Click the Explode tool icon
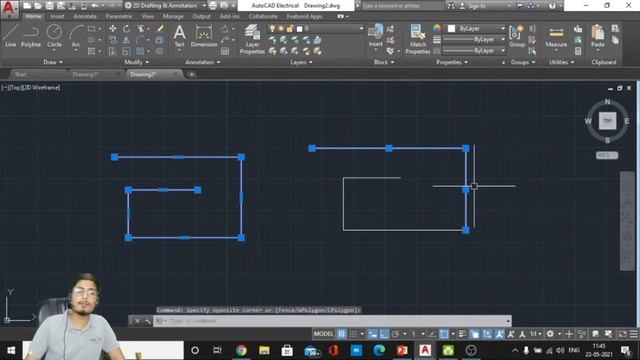The height and width of the screenshot is (360, 640). (160, 40)
